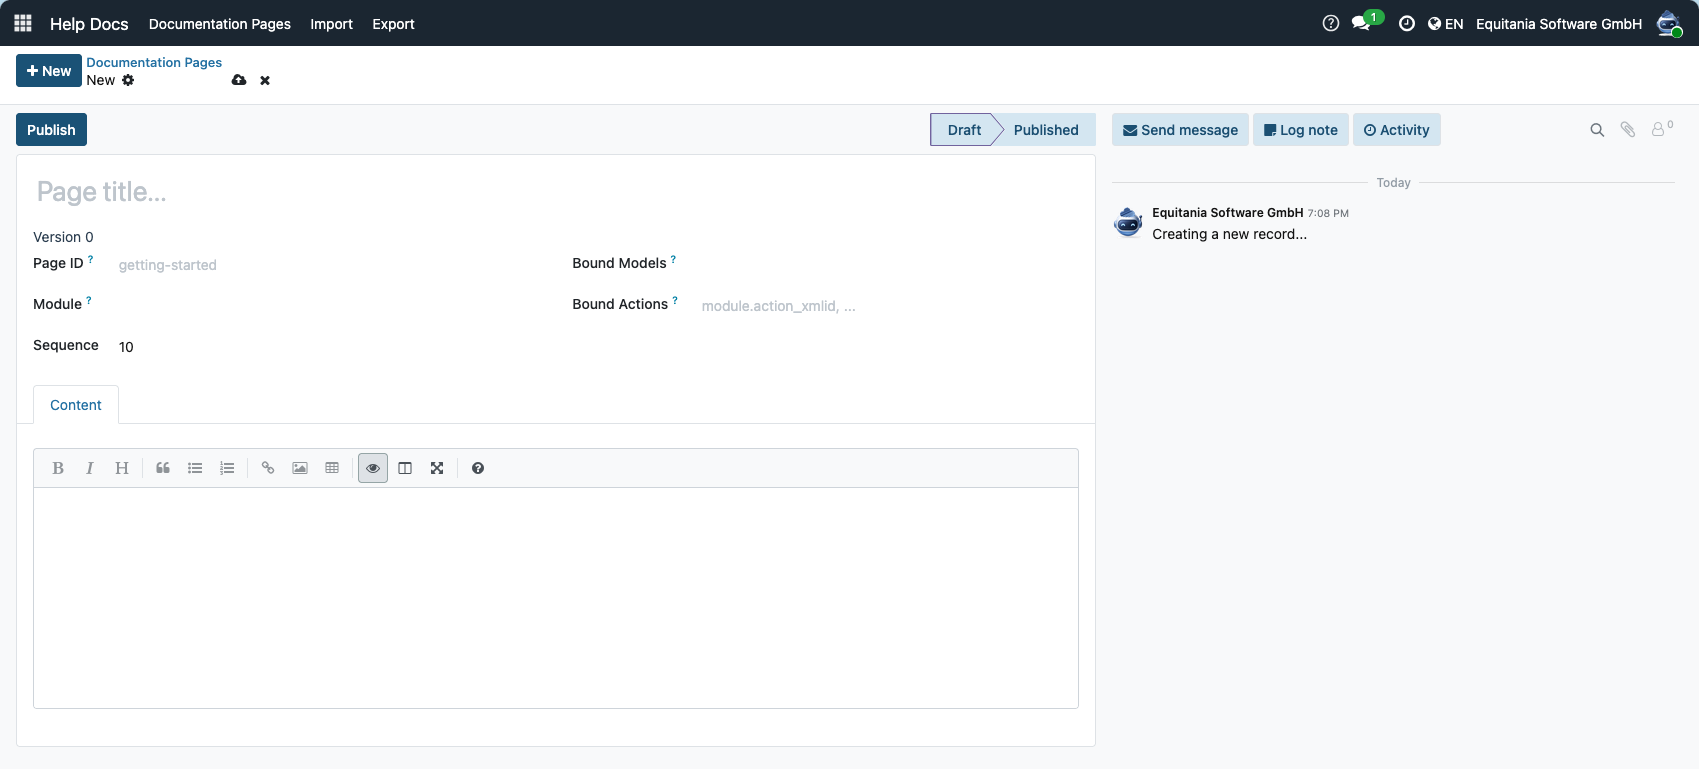1699x769 pixels.
Task: Insert heading with H toolbar icon
Action: coord(122,468)
